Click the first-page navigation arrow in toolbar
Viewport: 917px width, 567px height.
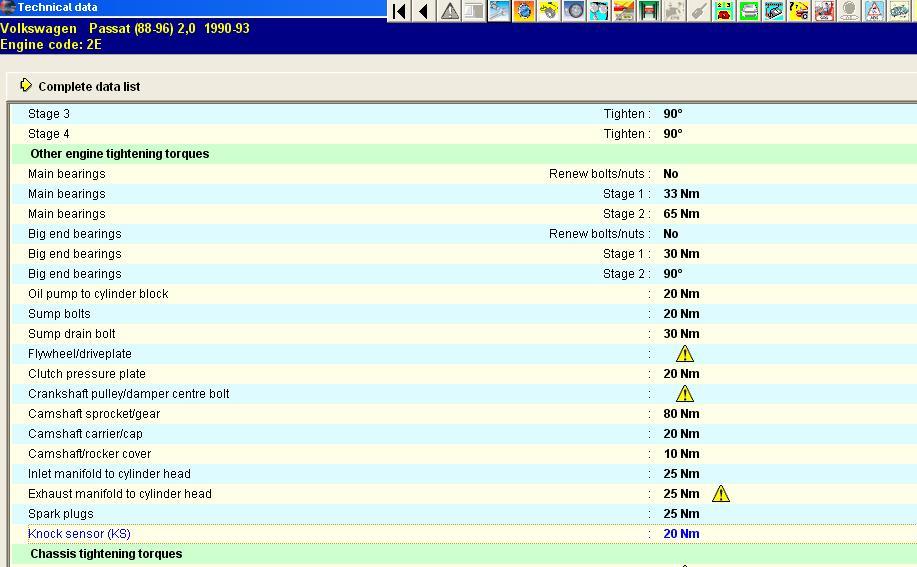coord(399,11)
